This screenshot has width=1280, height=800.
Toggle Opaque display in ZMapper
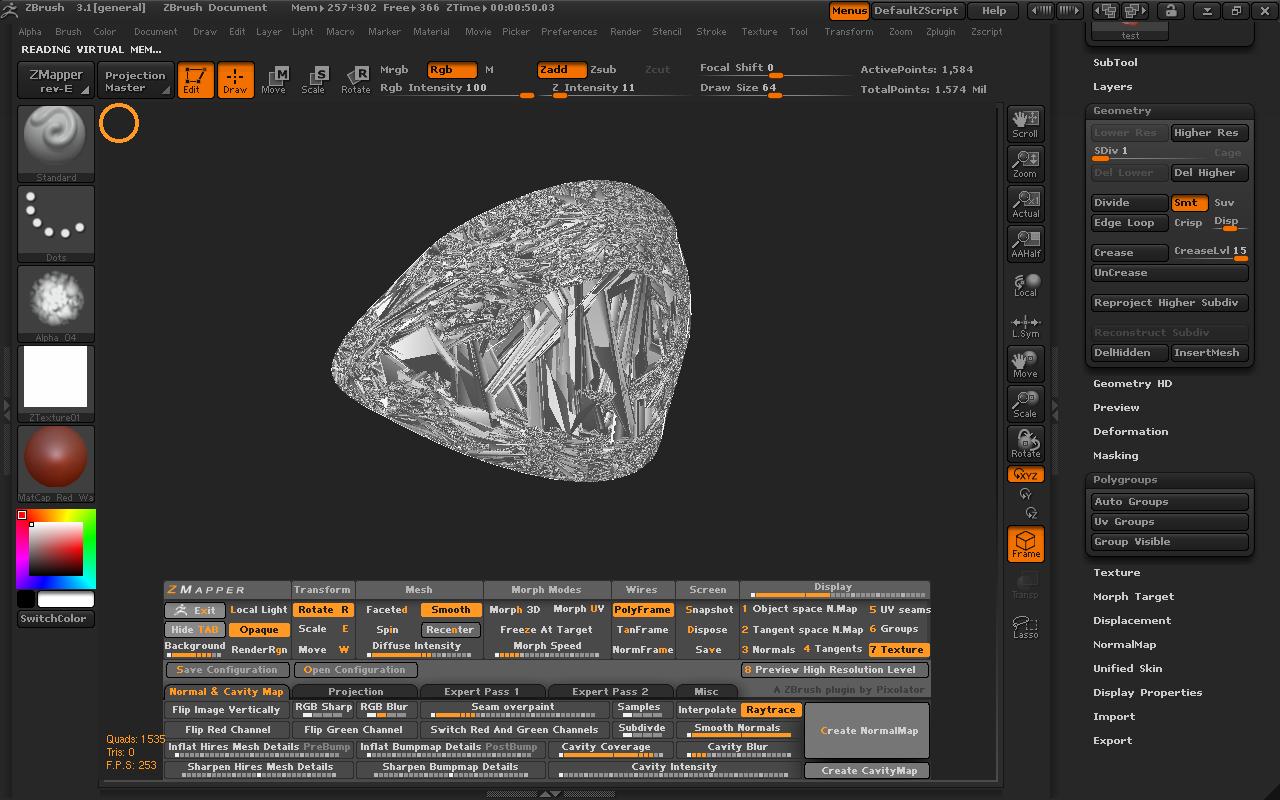point(259,630)
